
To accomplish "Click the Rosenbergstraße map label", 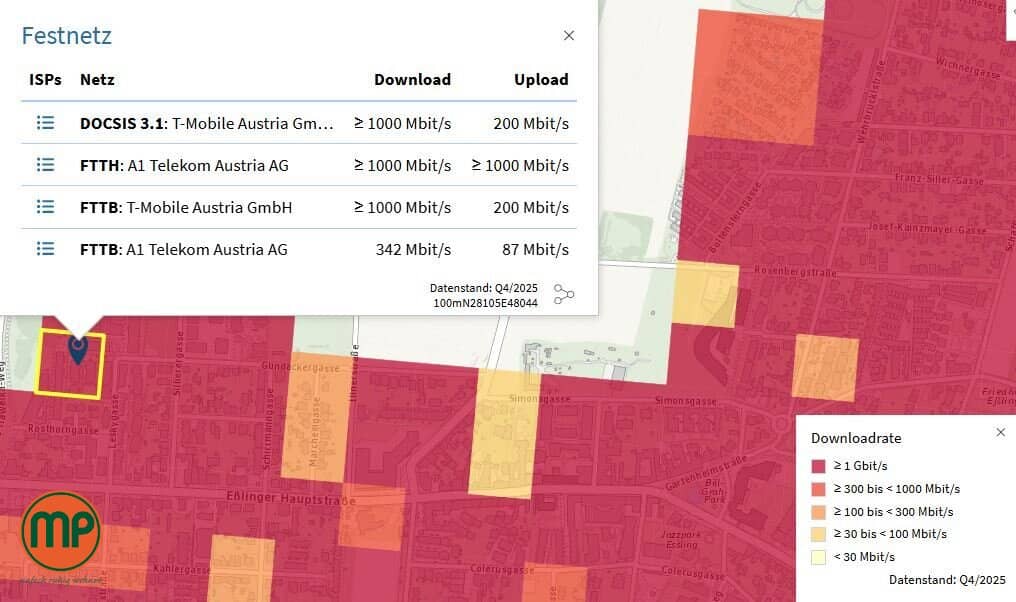I will 796,272.
